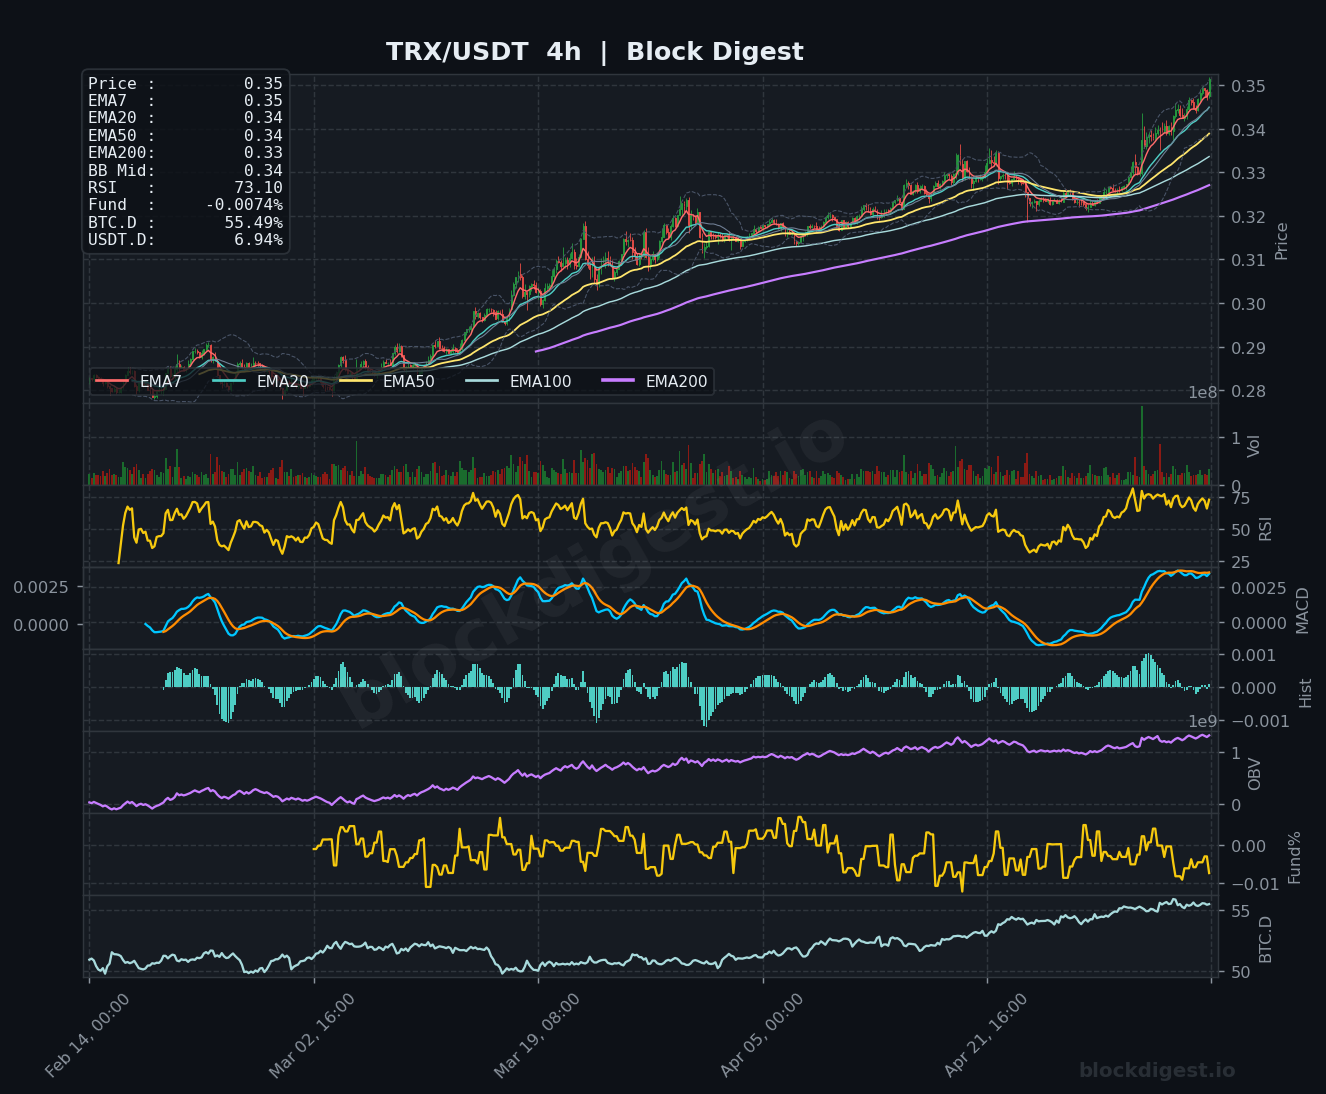
Task: Click the yellow EMA50 line sample in legend
Action: (x=356, y=381)
